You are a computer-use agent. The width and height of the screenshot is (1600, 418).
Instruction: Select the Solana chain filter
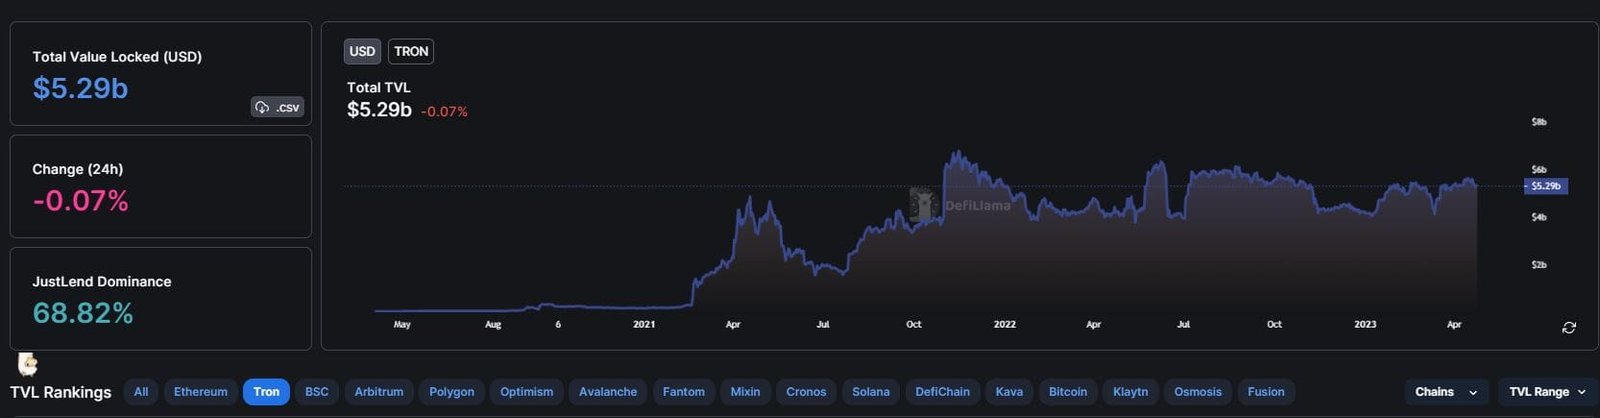[x=871, y=392]
